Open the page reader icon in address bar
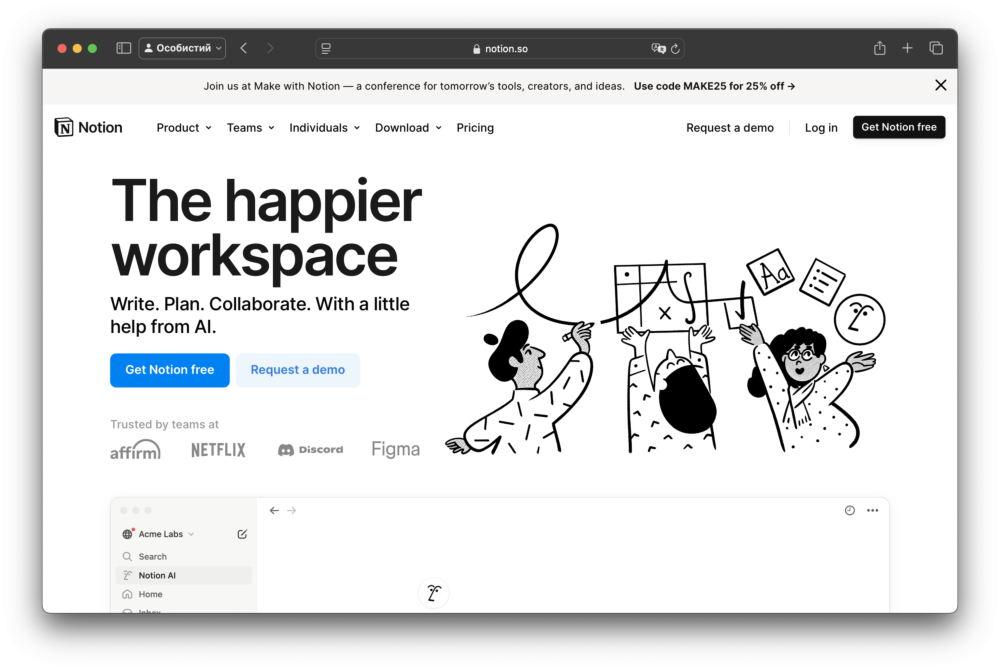The width and height of the screenshot is (1000, 669). click(326, 48)
